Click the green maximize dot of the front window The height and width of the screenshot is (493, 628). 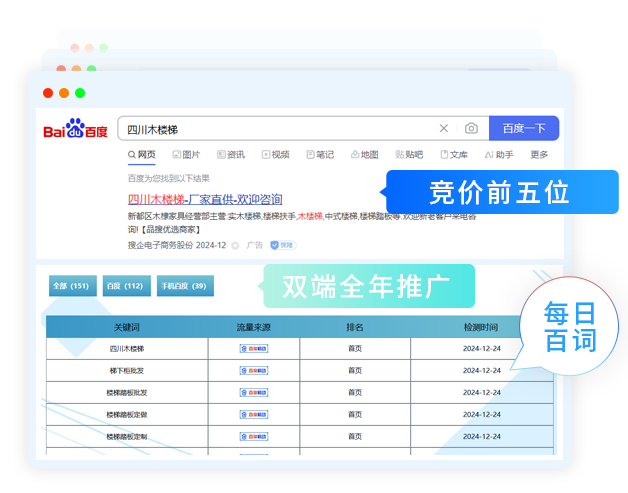pos(80,93)
